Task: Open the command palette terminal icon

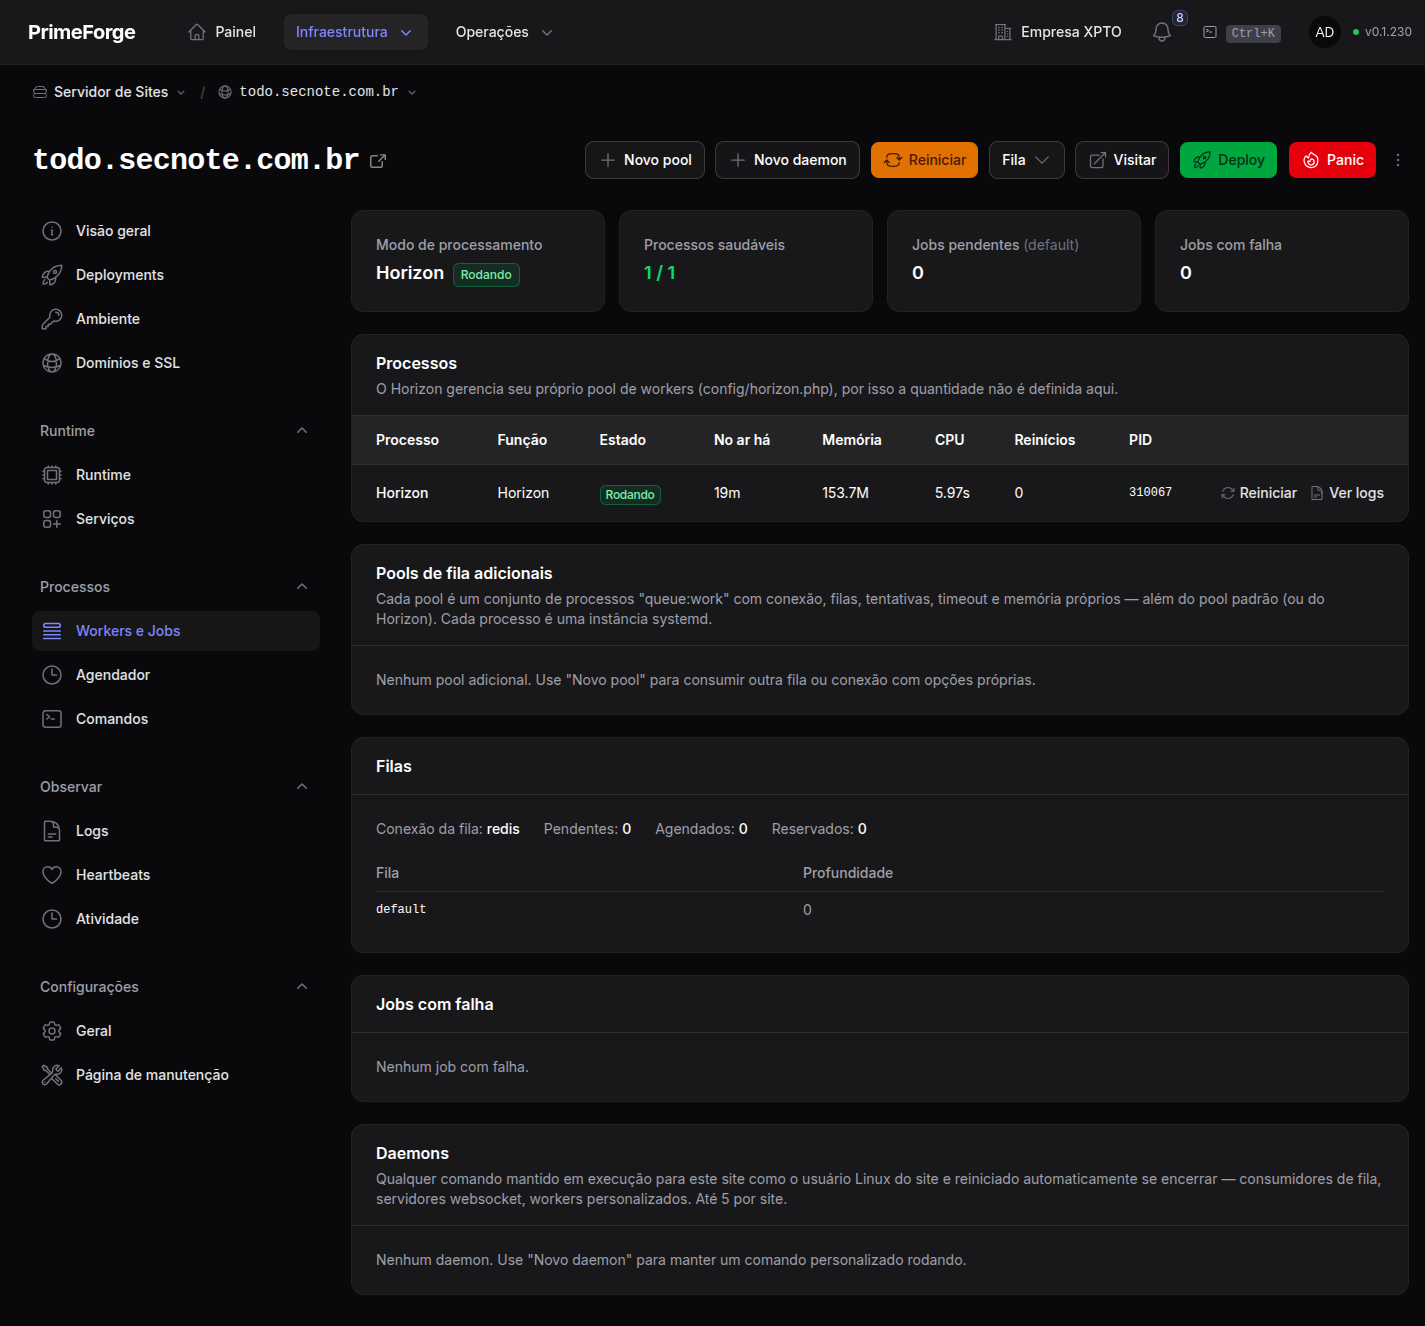Action: click(x=1209, y=32)
